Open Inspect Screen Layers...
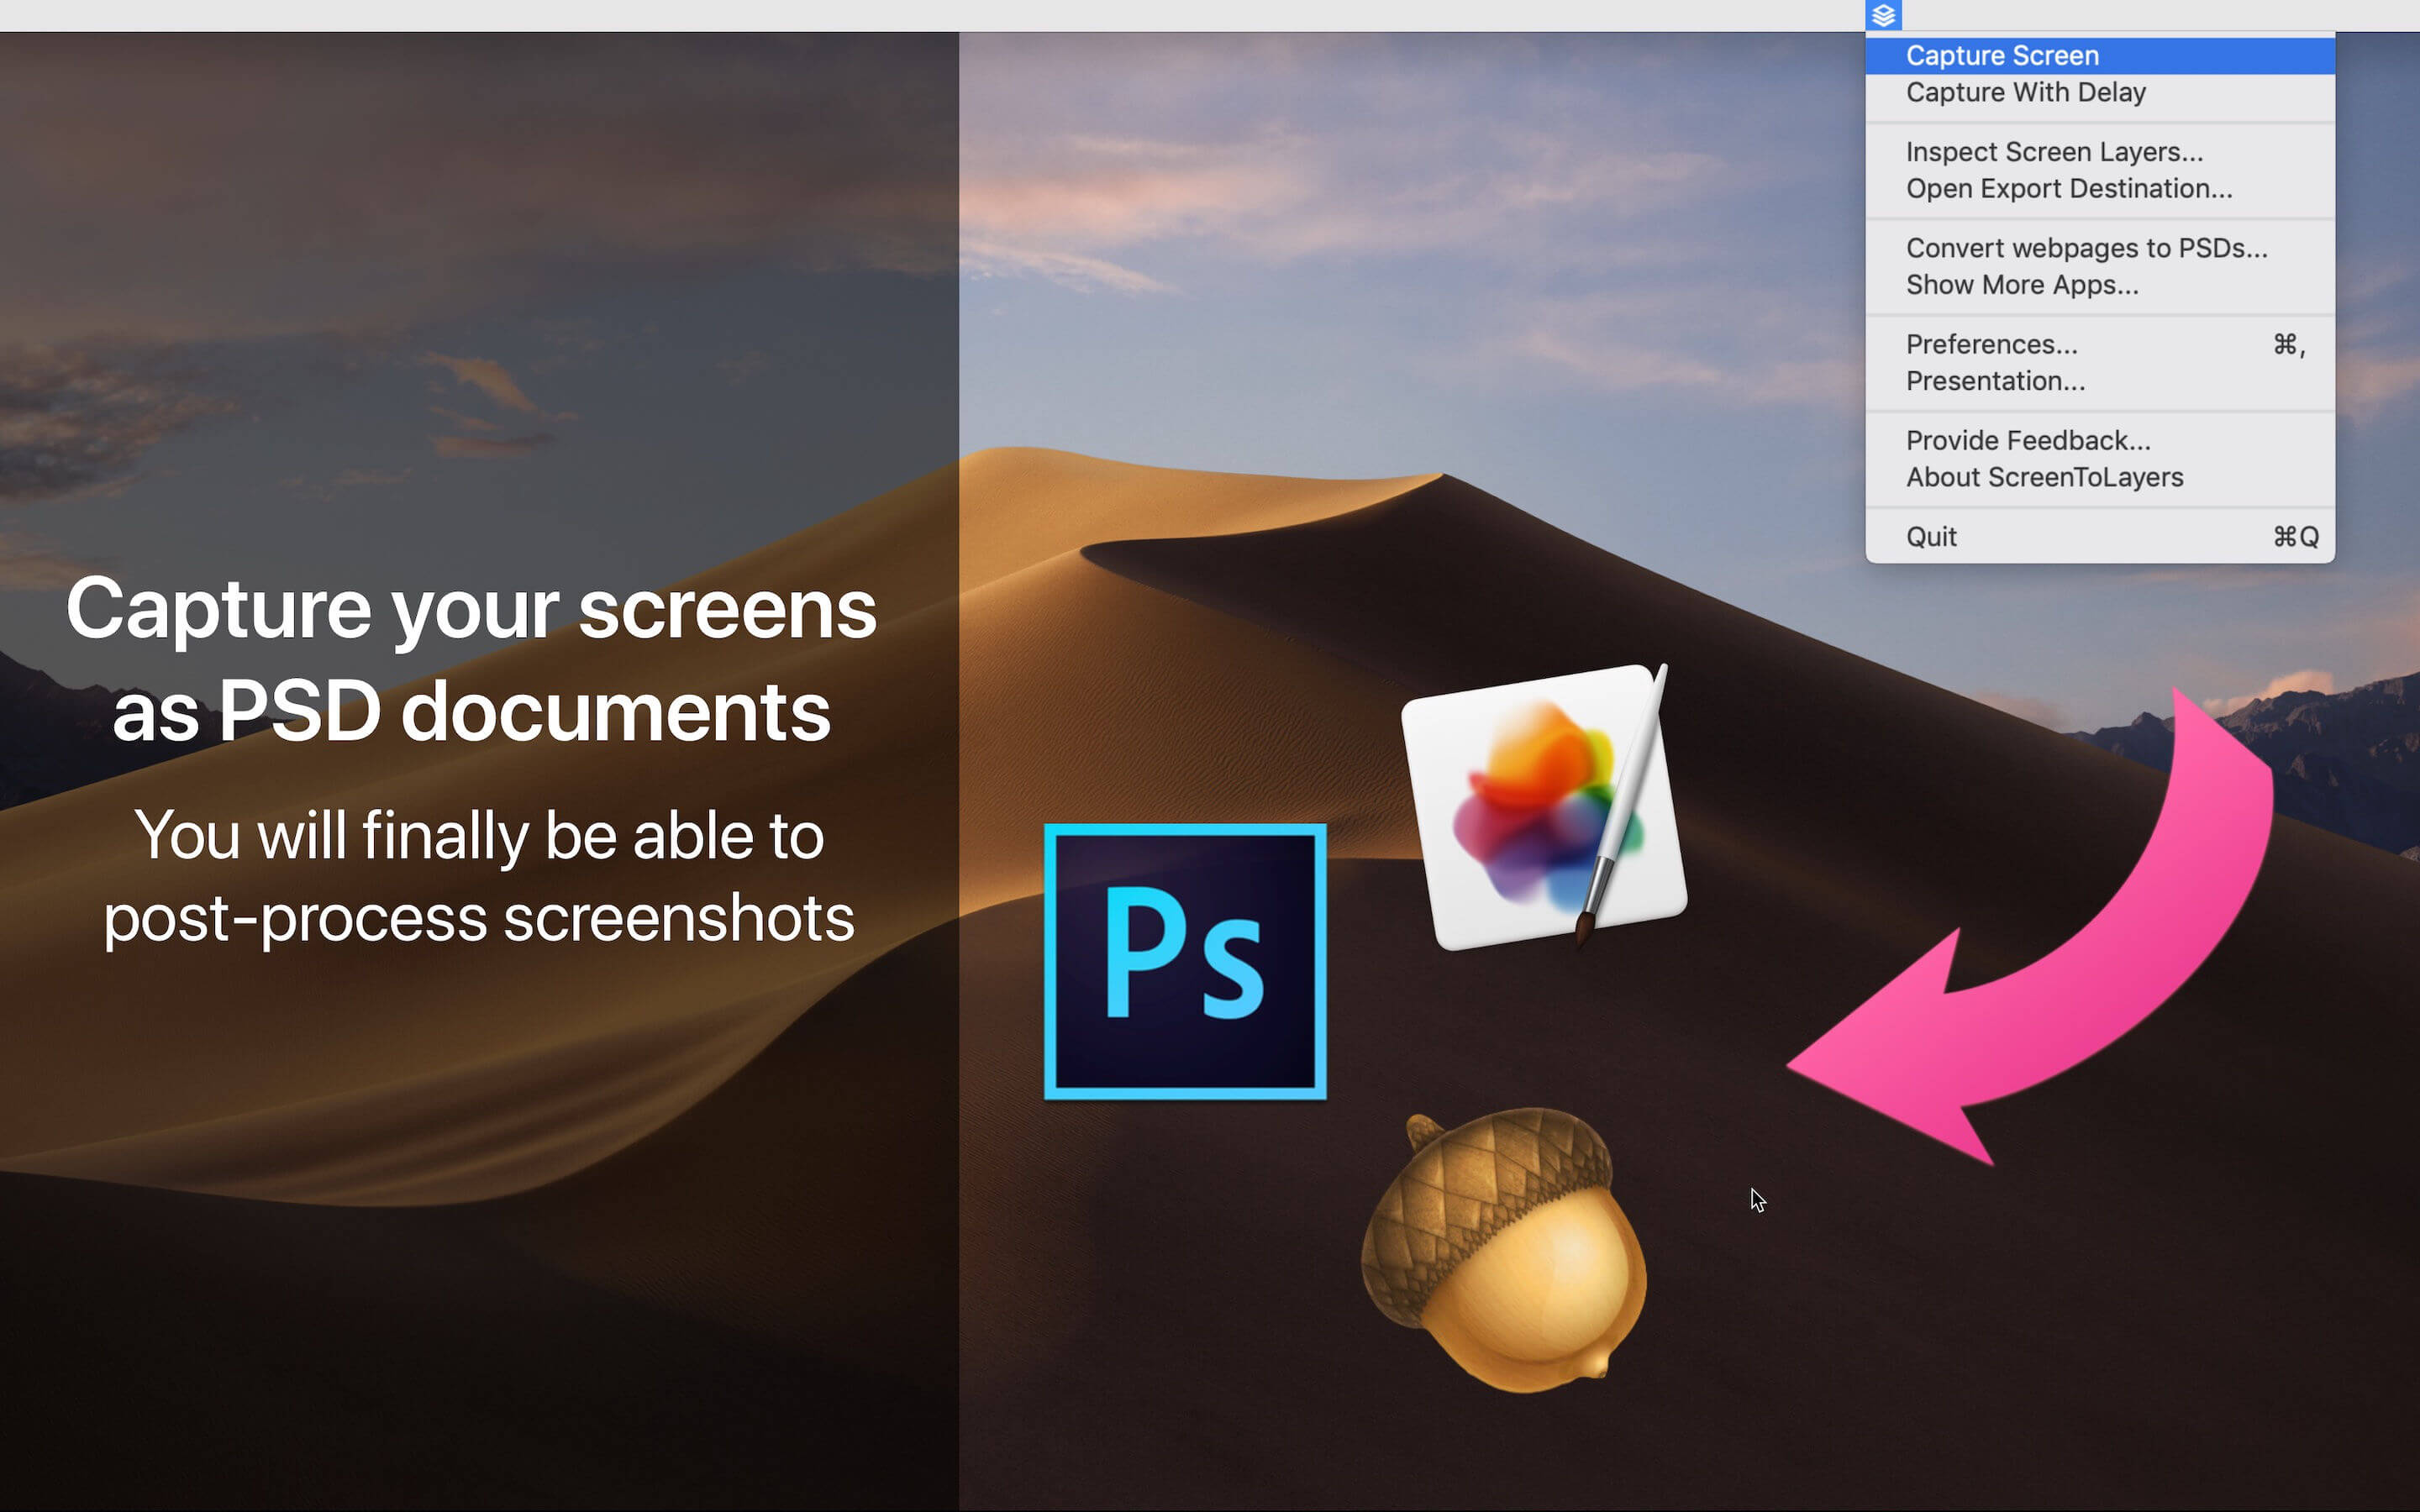The width and height of the screenshot is (2420, 1512). coord(2100,152)
